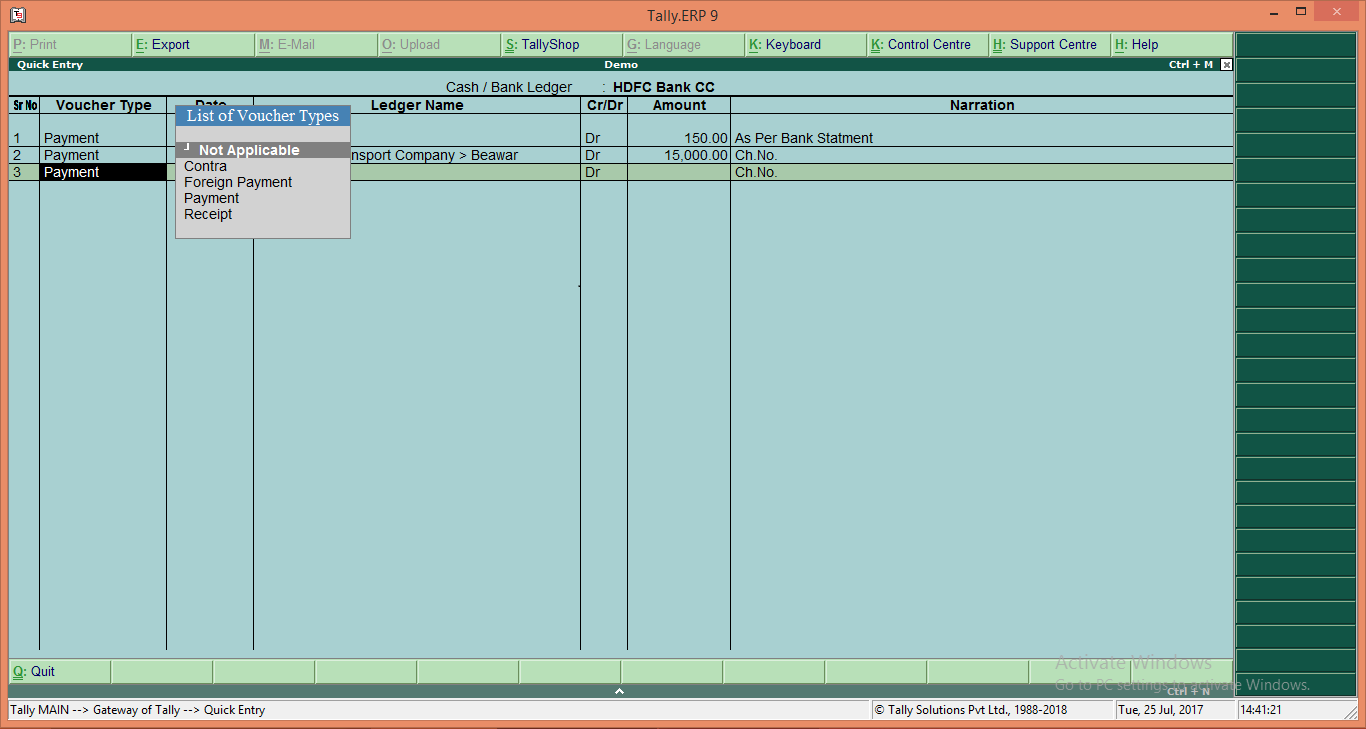
Task: Select Foreign Payment voucher type
Action: pos(238,182)
